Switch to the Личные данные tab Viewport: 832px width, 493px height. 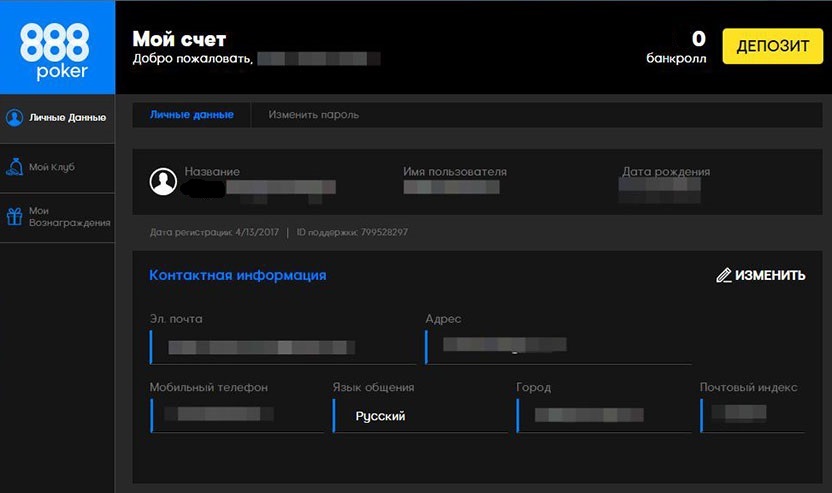click(192, 115)
